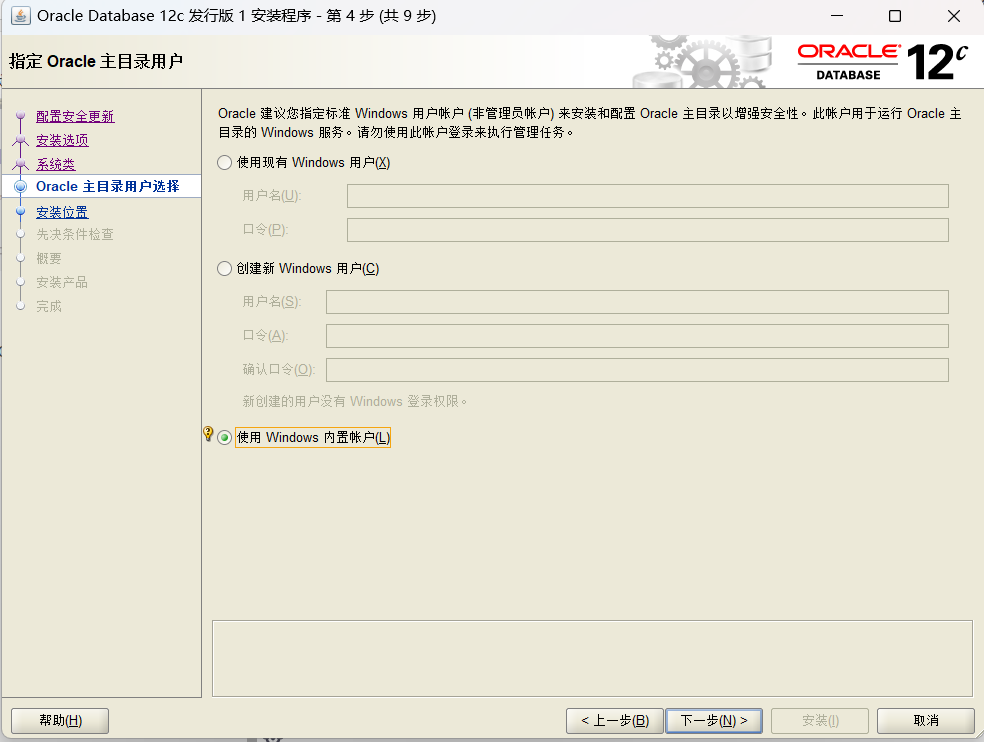Click the 确认口令(O) field
Viewport: 984px width, 742px height.
pyautogui.click(x=637, y=370)
